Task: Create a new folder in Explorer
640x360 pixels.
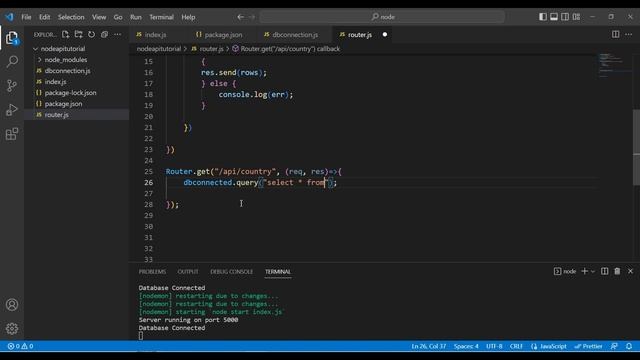Action: pyautogui.click(x=78, y=35)
